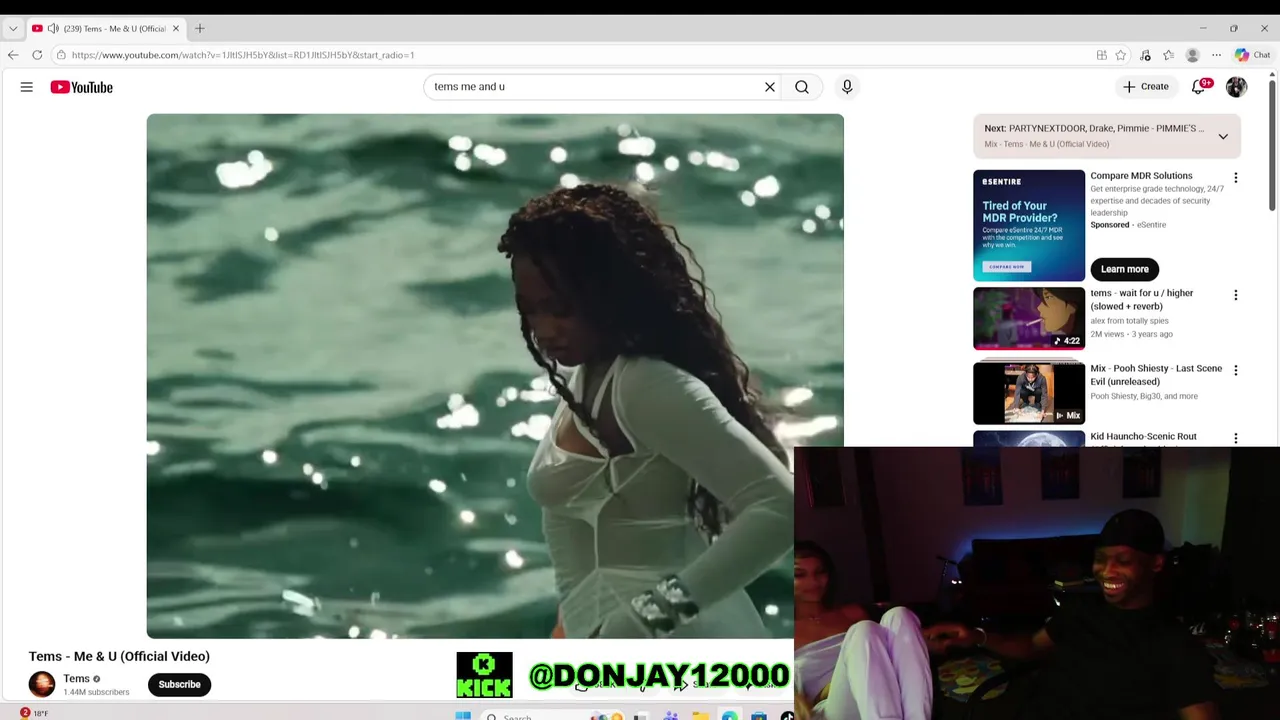Add this page to favorites star

pyautogui.click(x=1121, y=55)
